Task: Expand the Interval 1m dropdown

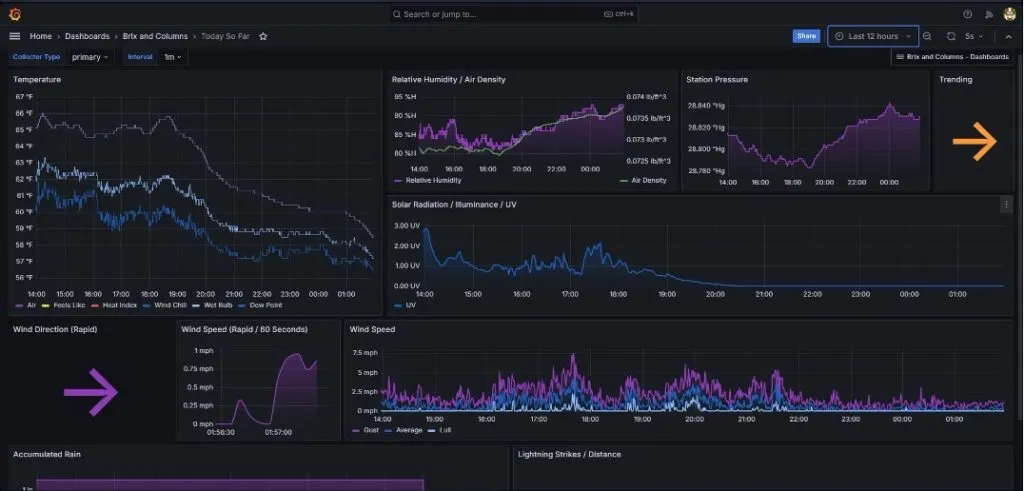Action: [173, 57]
